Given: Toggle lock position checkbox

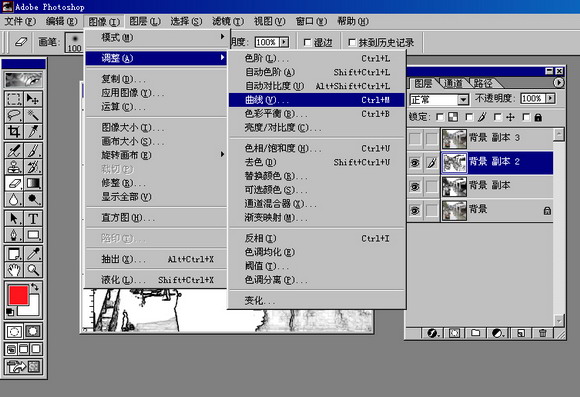Looking at the screenshot, I should click(x=498, y=117).
